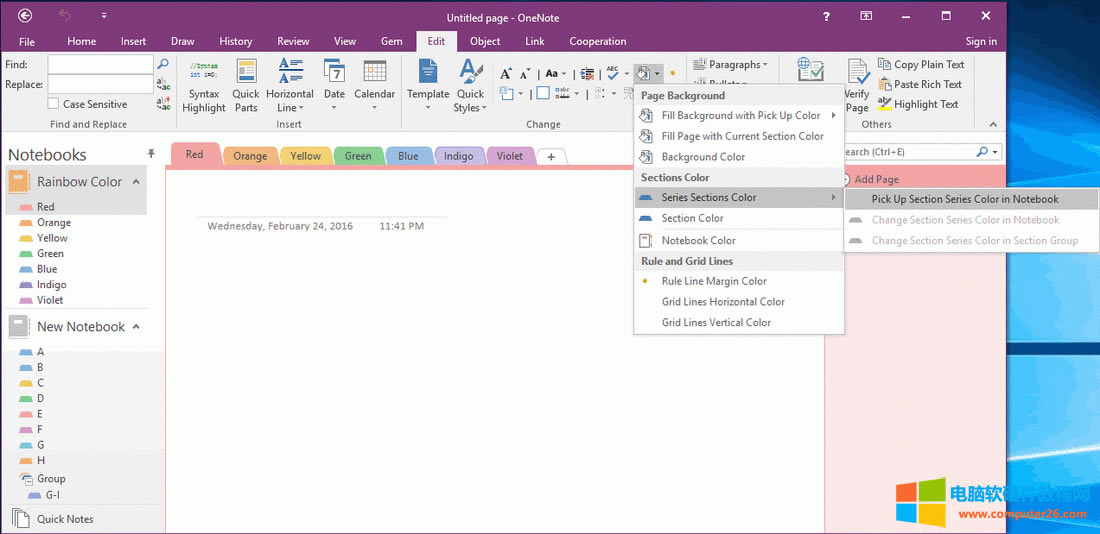The image size is (1100, 534).
Task: Click the back arrow circle icon
Action: [x=25, y=15]
